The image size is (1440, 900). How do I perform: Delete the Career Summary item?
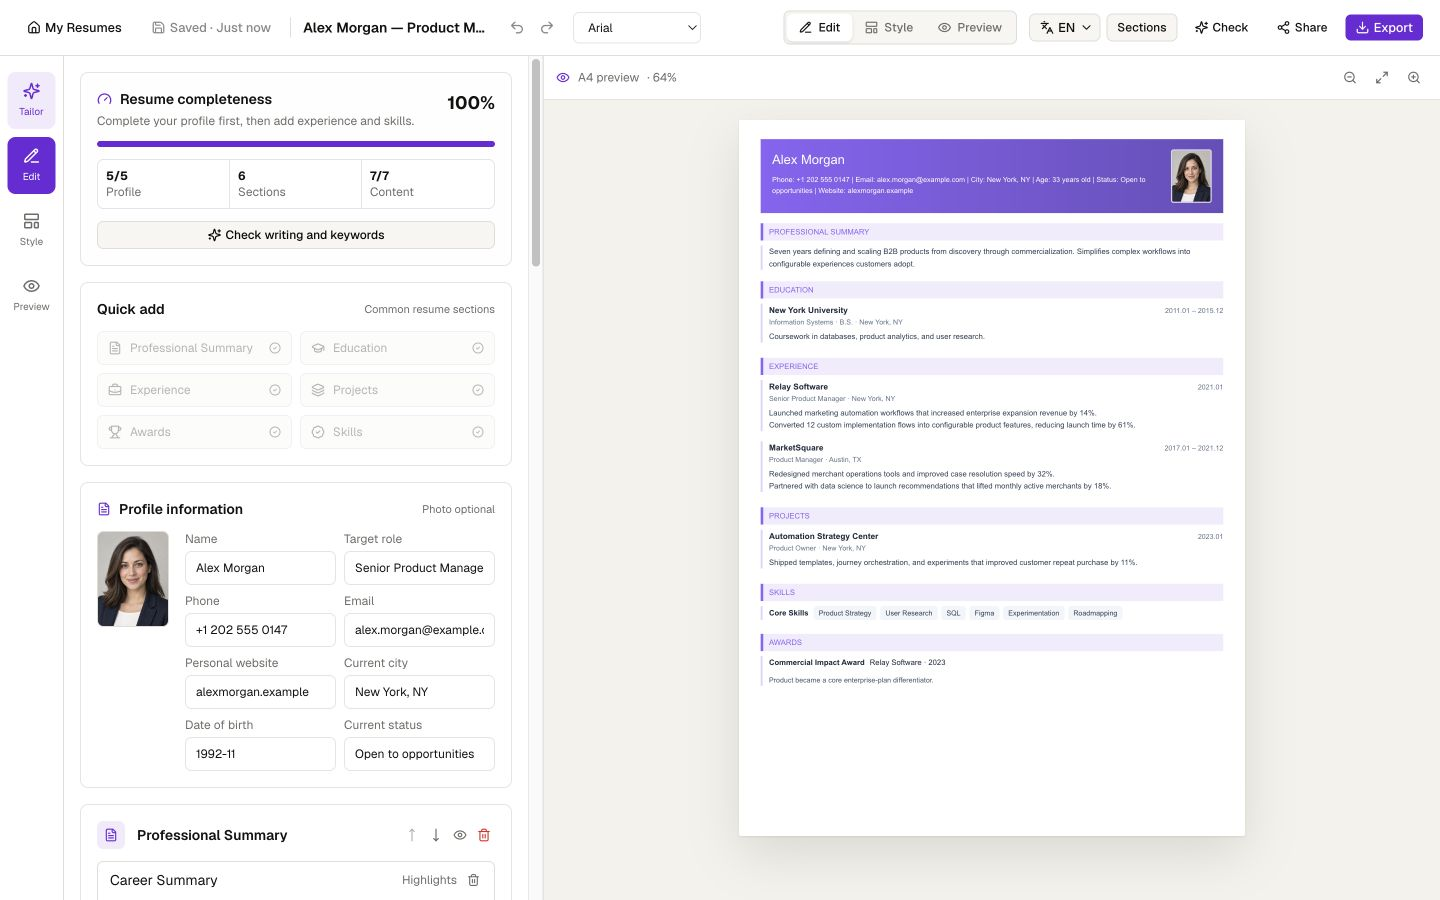(474, 880)
